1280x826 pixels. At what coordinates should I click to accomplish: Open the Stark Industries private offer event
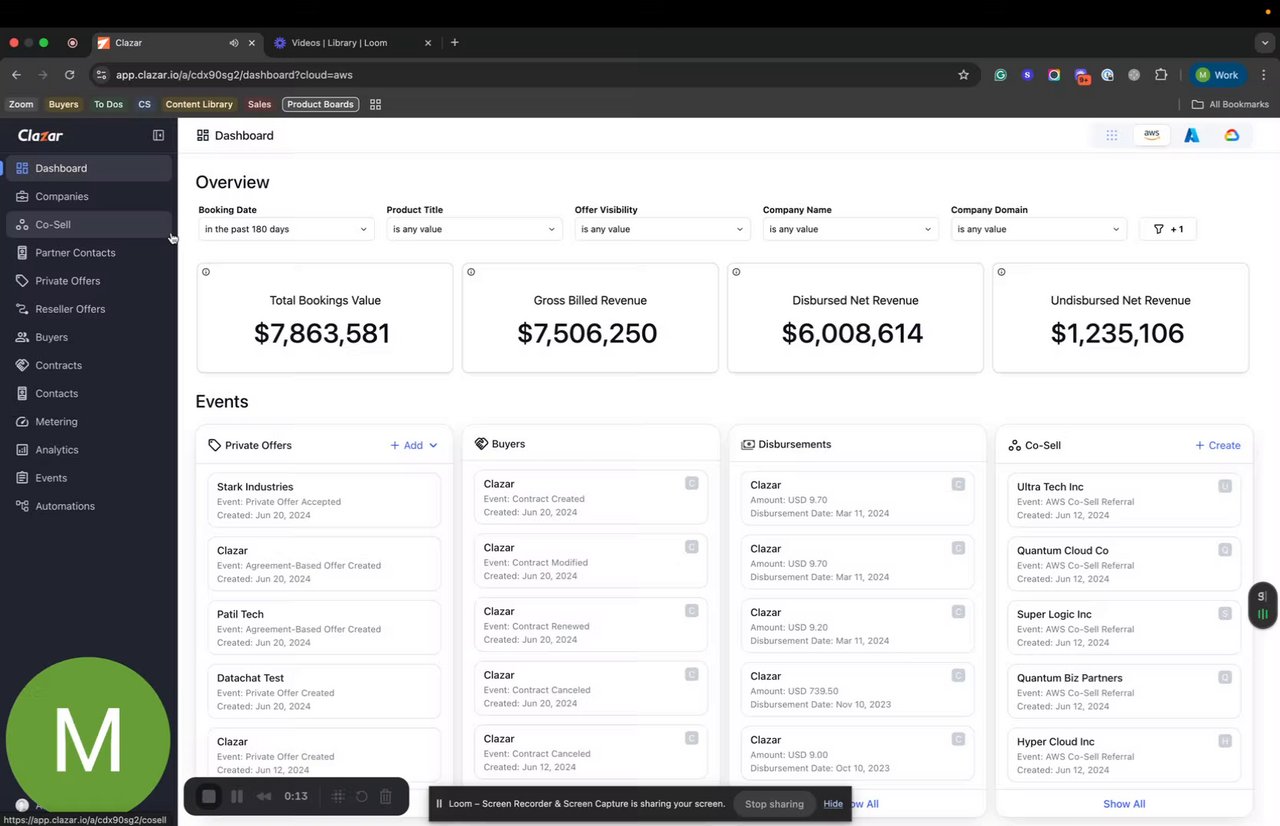(324, 500)
